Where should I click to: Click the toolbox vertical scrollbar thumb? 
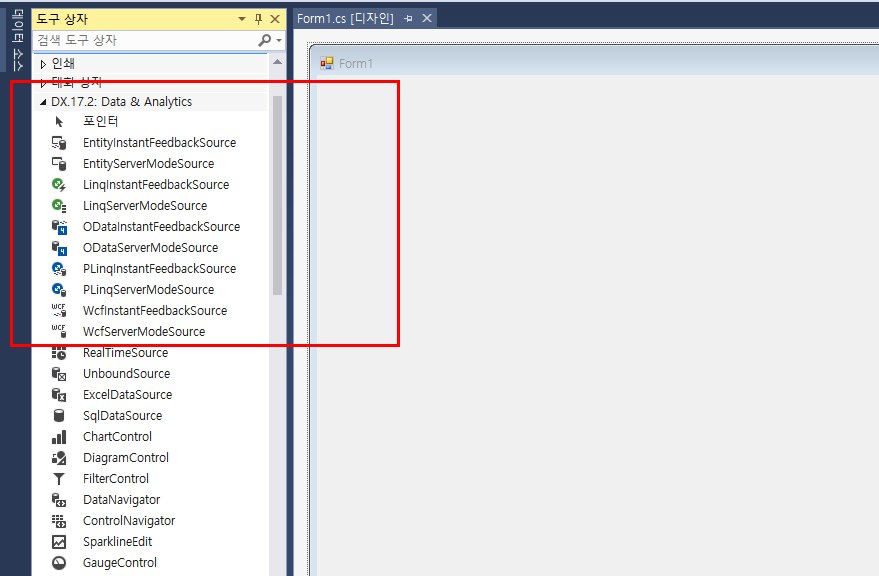coord(277,195)
